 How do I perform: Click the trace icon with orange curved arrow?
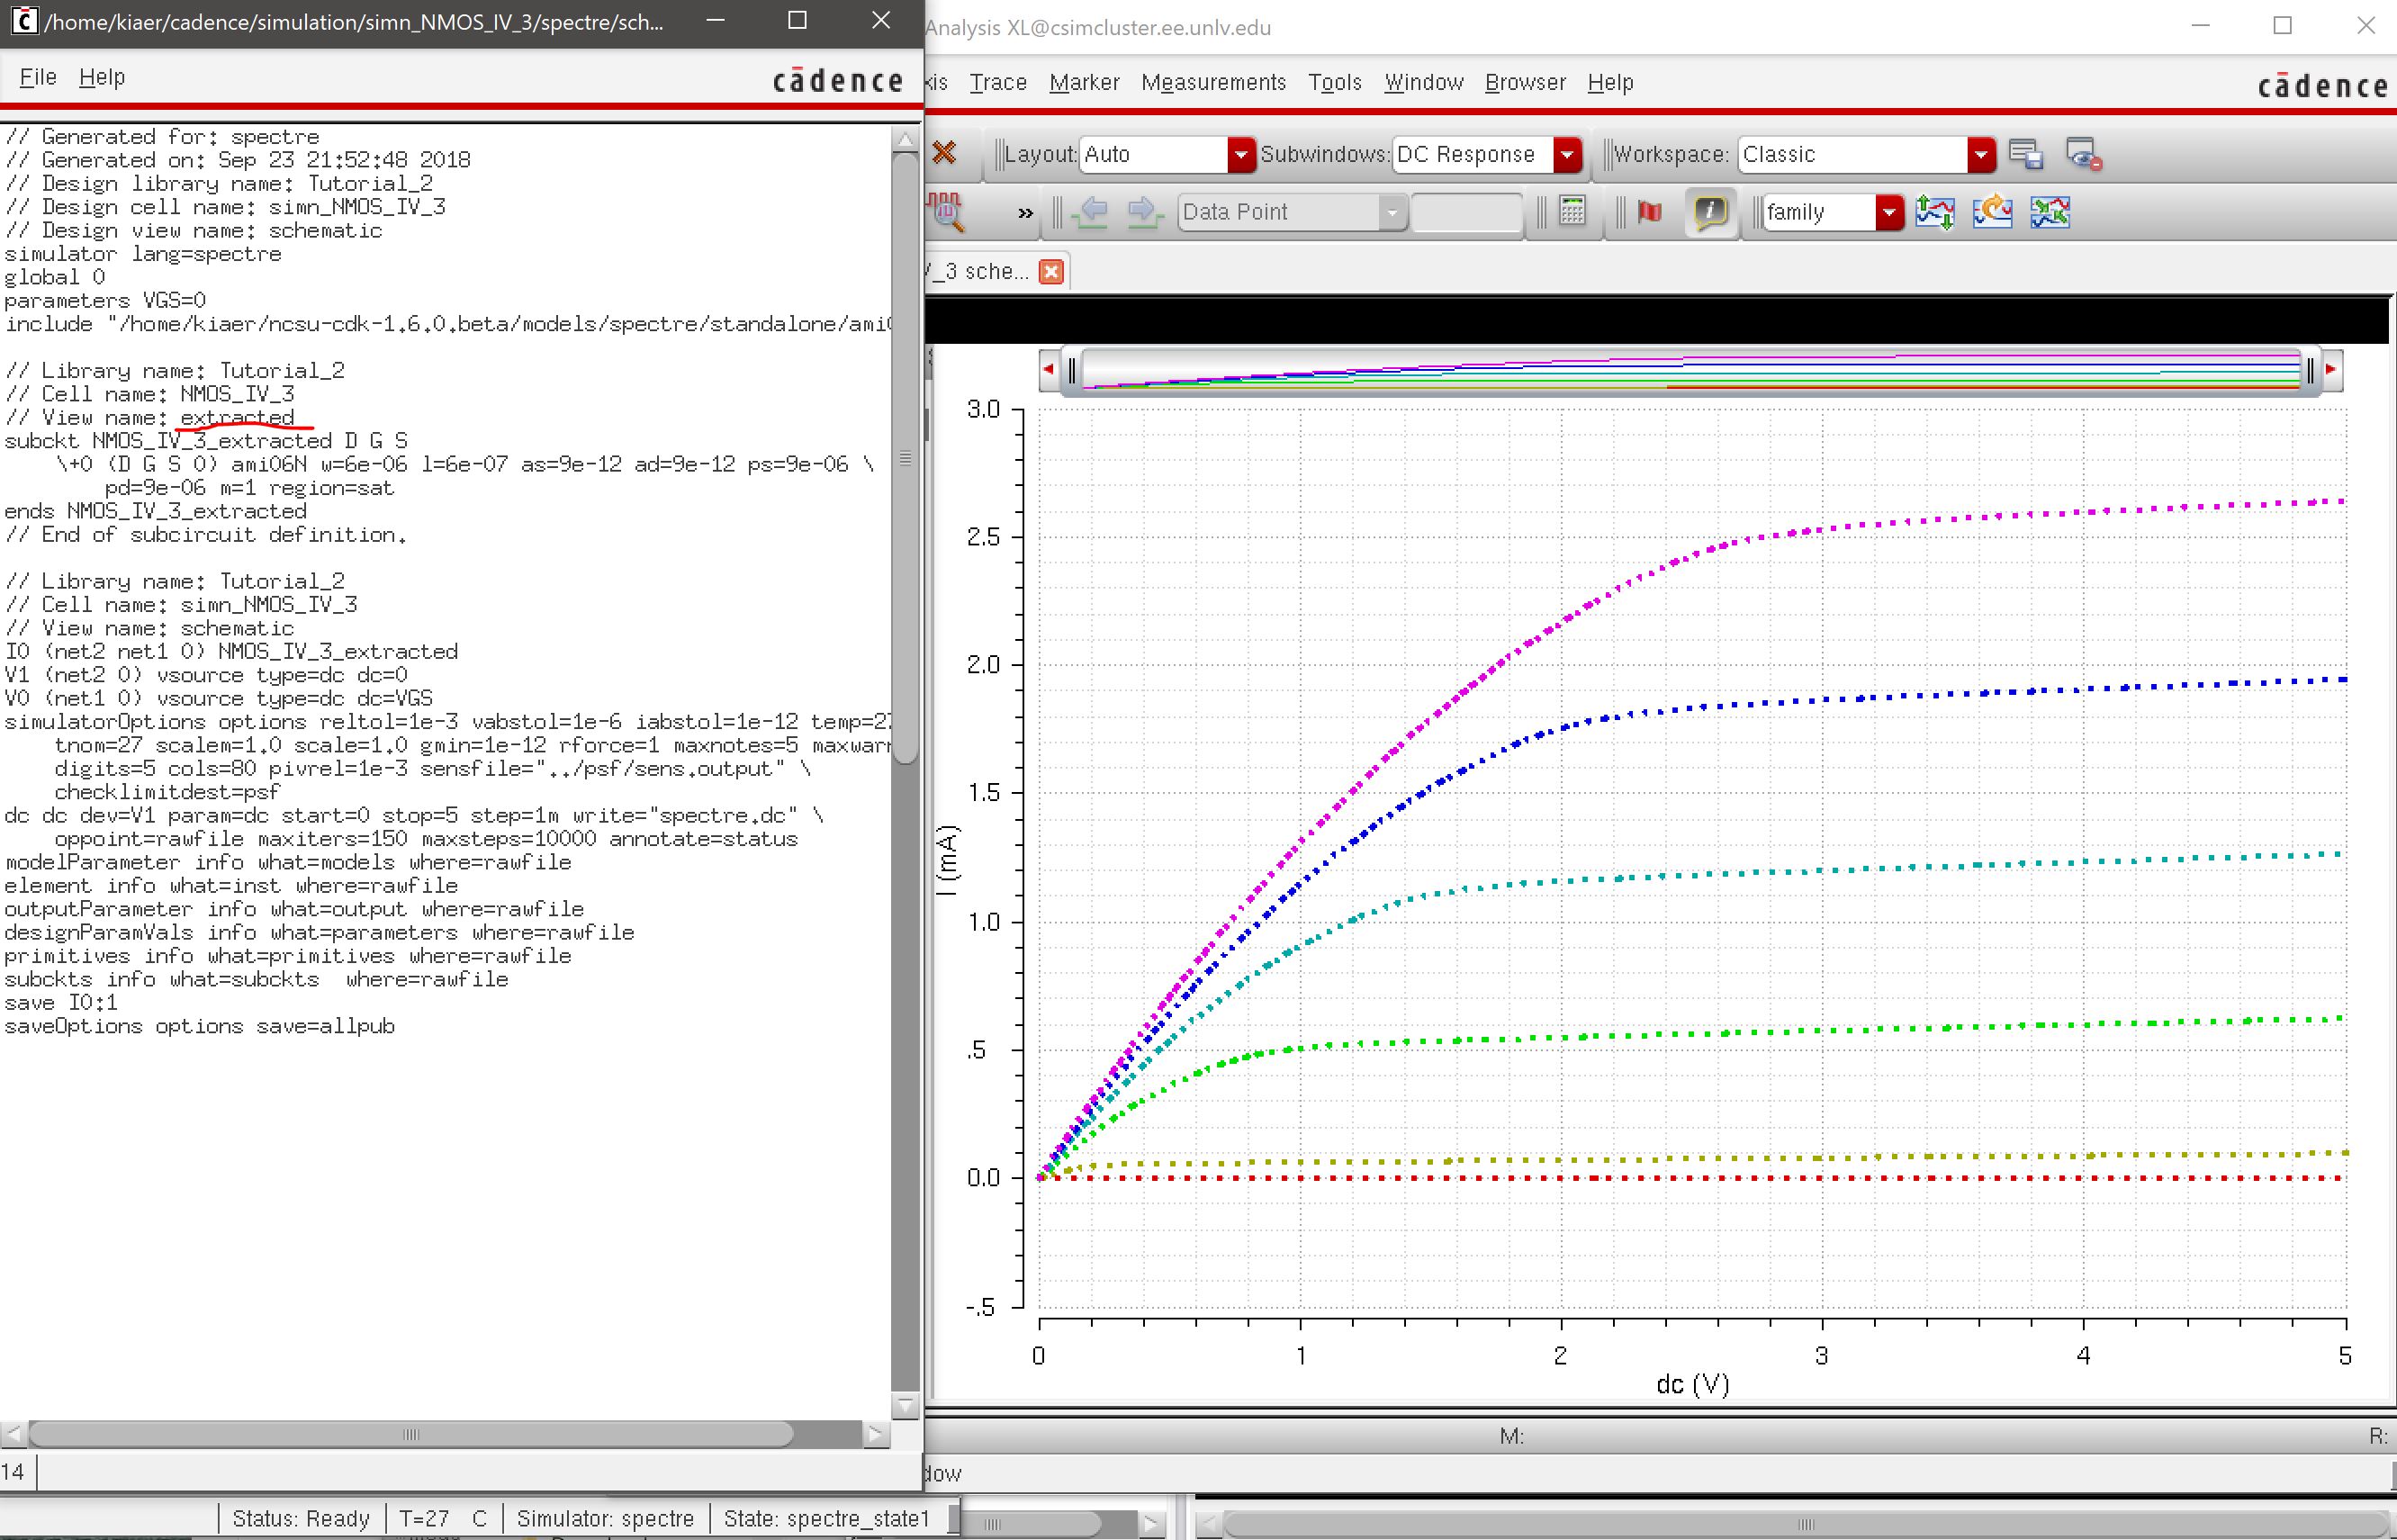coord(1992,212)
